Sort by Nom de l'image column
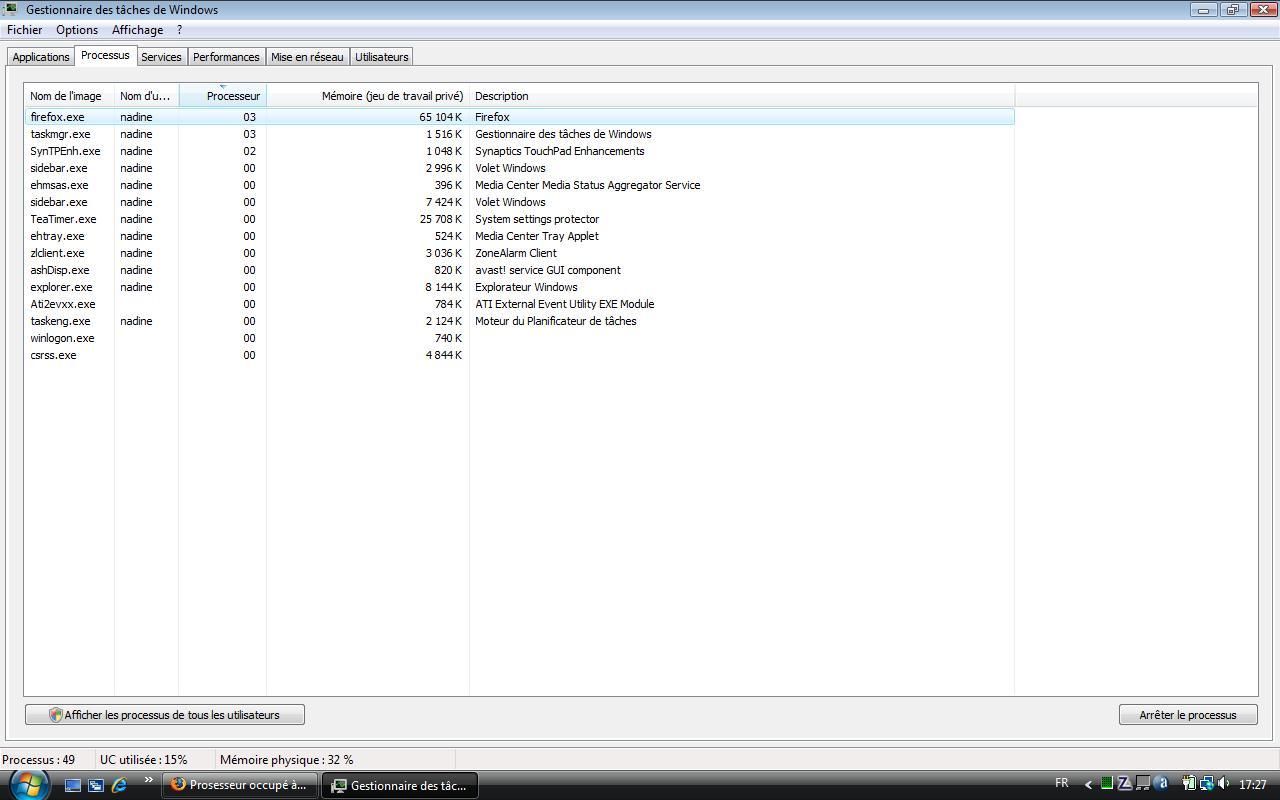Screen dimensions: 1280x800 (69, 96)
